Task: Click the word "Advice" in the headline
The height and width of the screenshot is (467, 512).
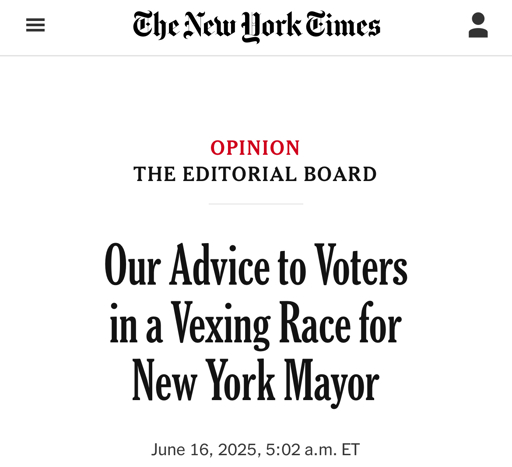Action: [220, 265]
